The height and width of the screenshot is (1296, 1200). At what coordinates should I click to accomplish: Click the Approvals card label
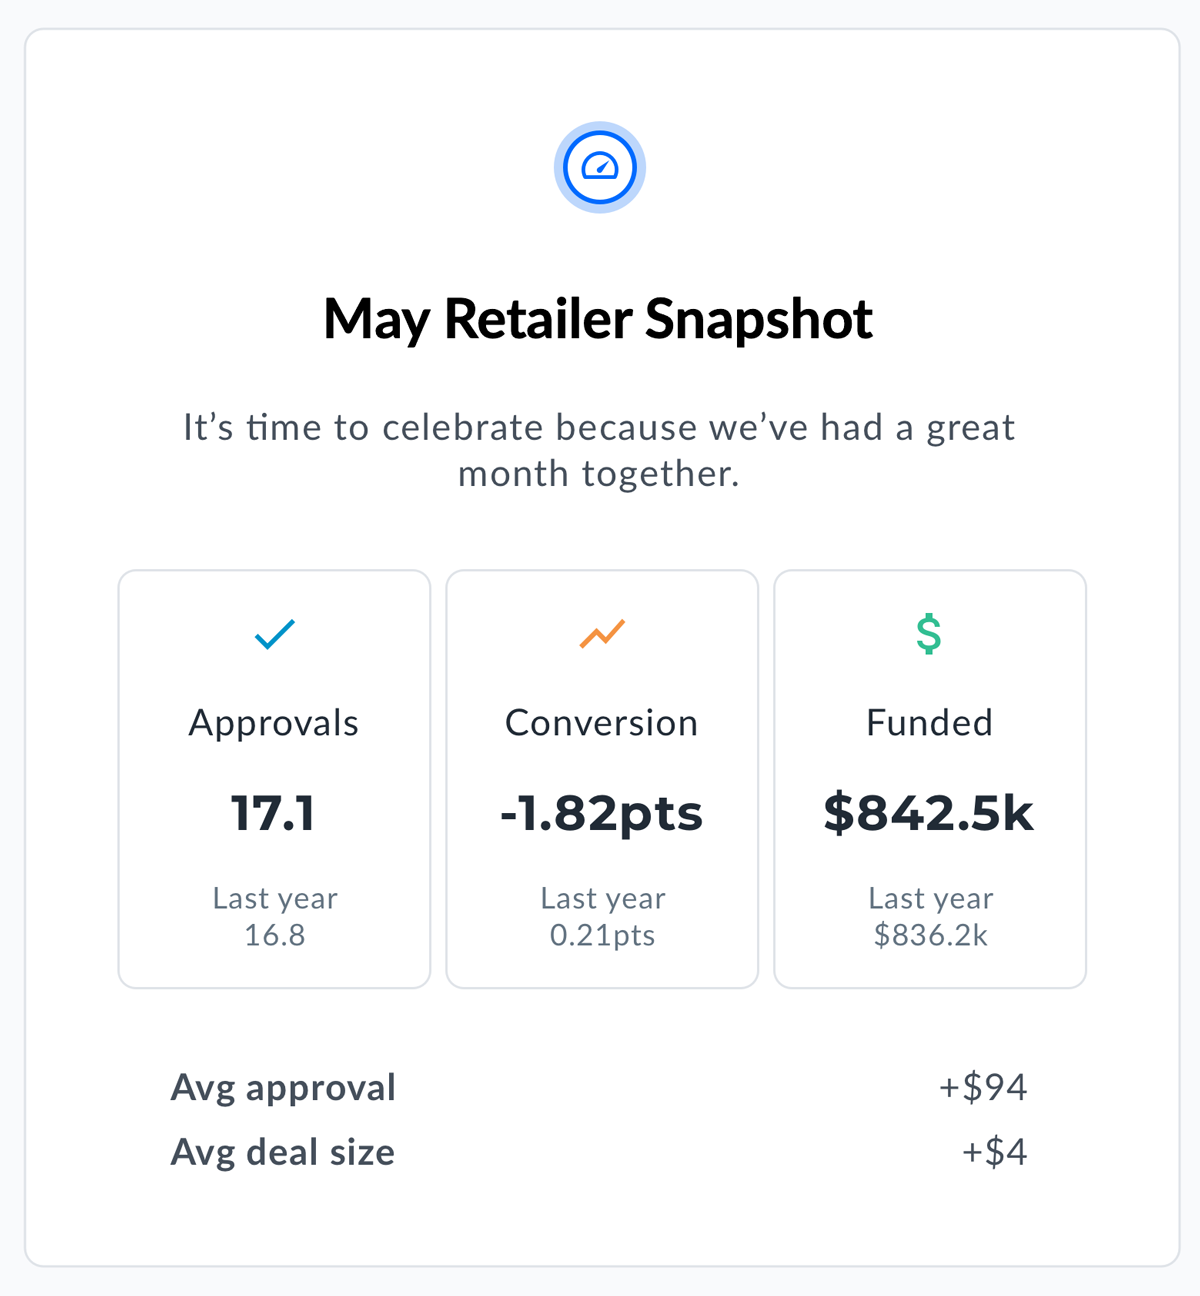click(274, 723)
